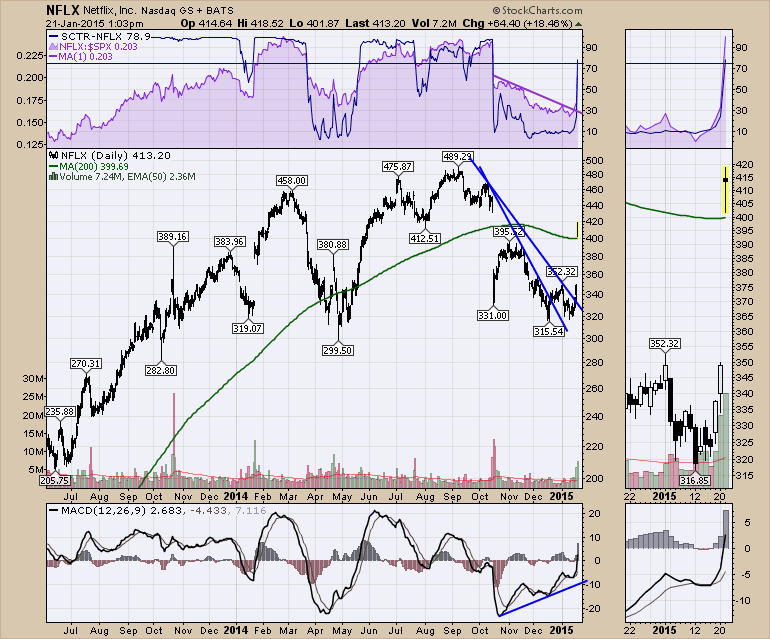Click the 299.50 low price label
The width and height of the screenshot is (770, 639).
[x=337, y=350]
